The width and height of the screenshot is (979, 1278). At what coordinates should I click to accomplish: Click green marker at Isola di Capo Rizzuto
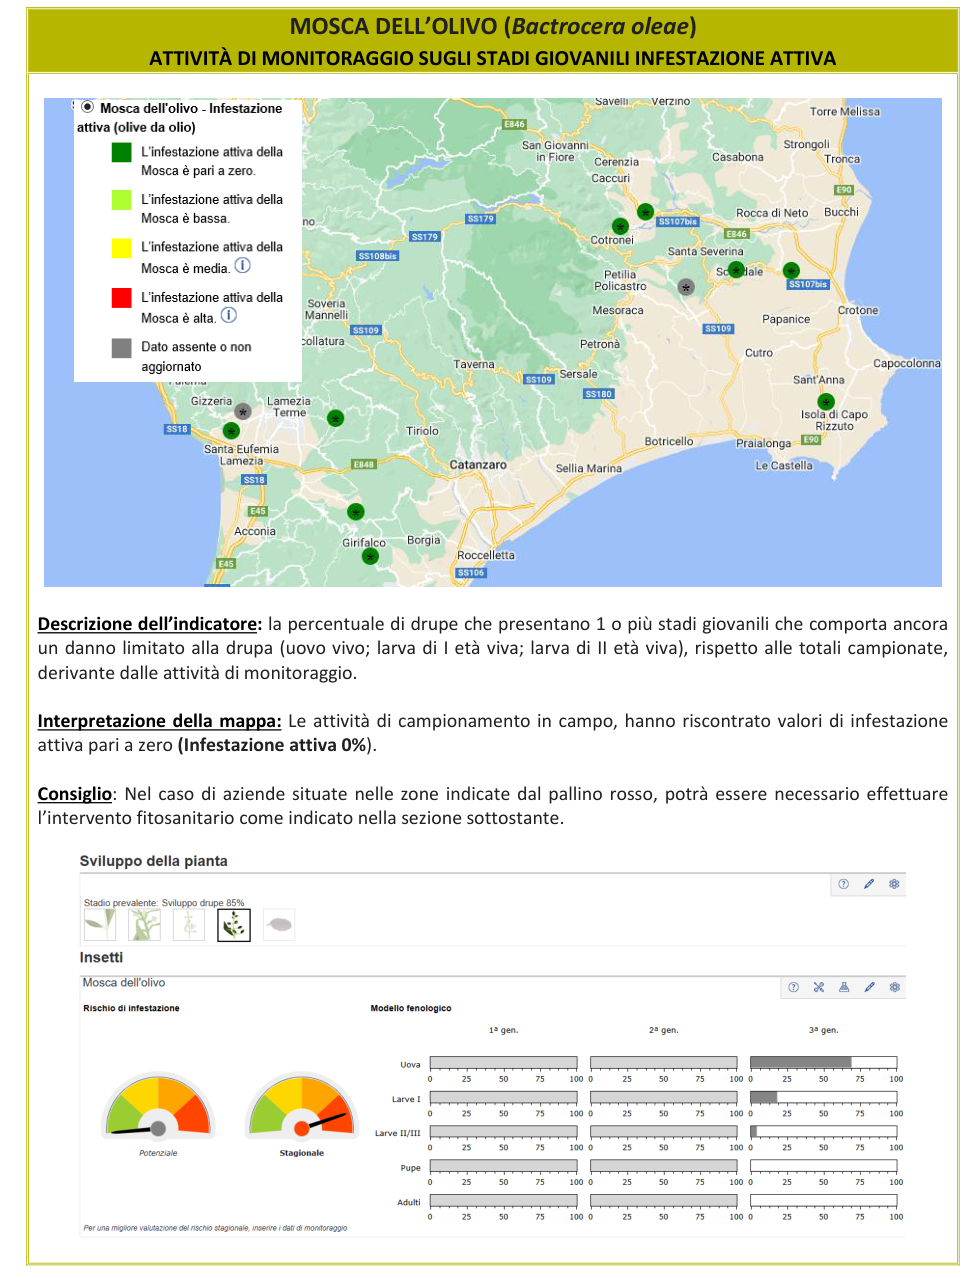tap(826, 402)
